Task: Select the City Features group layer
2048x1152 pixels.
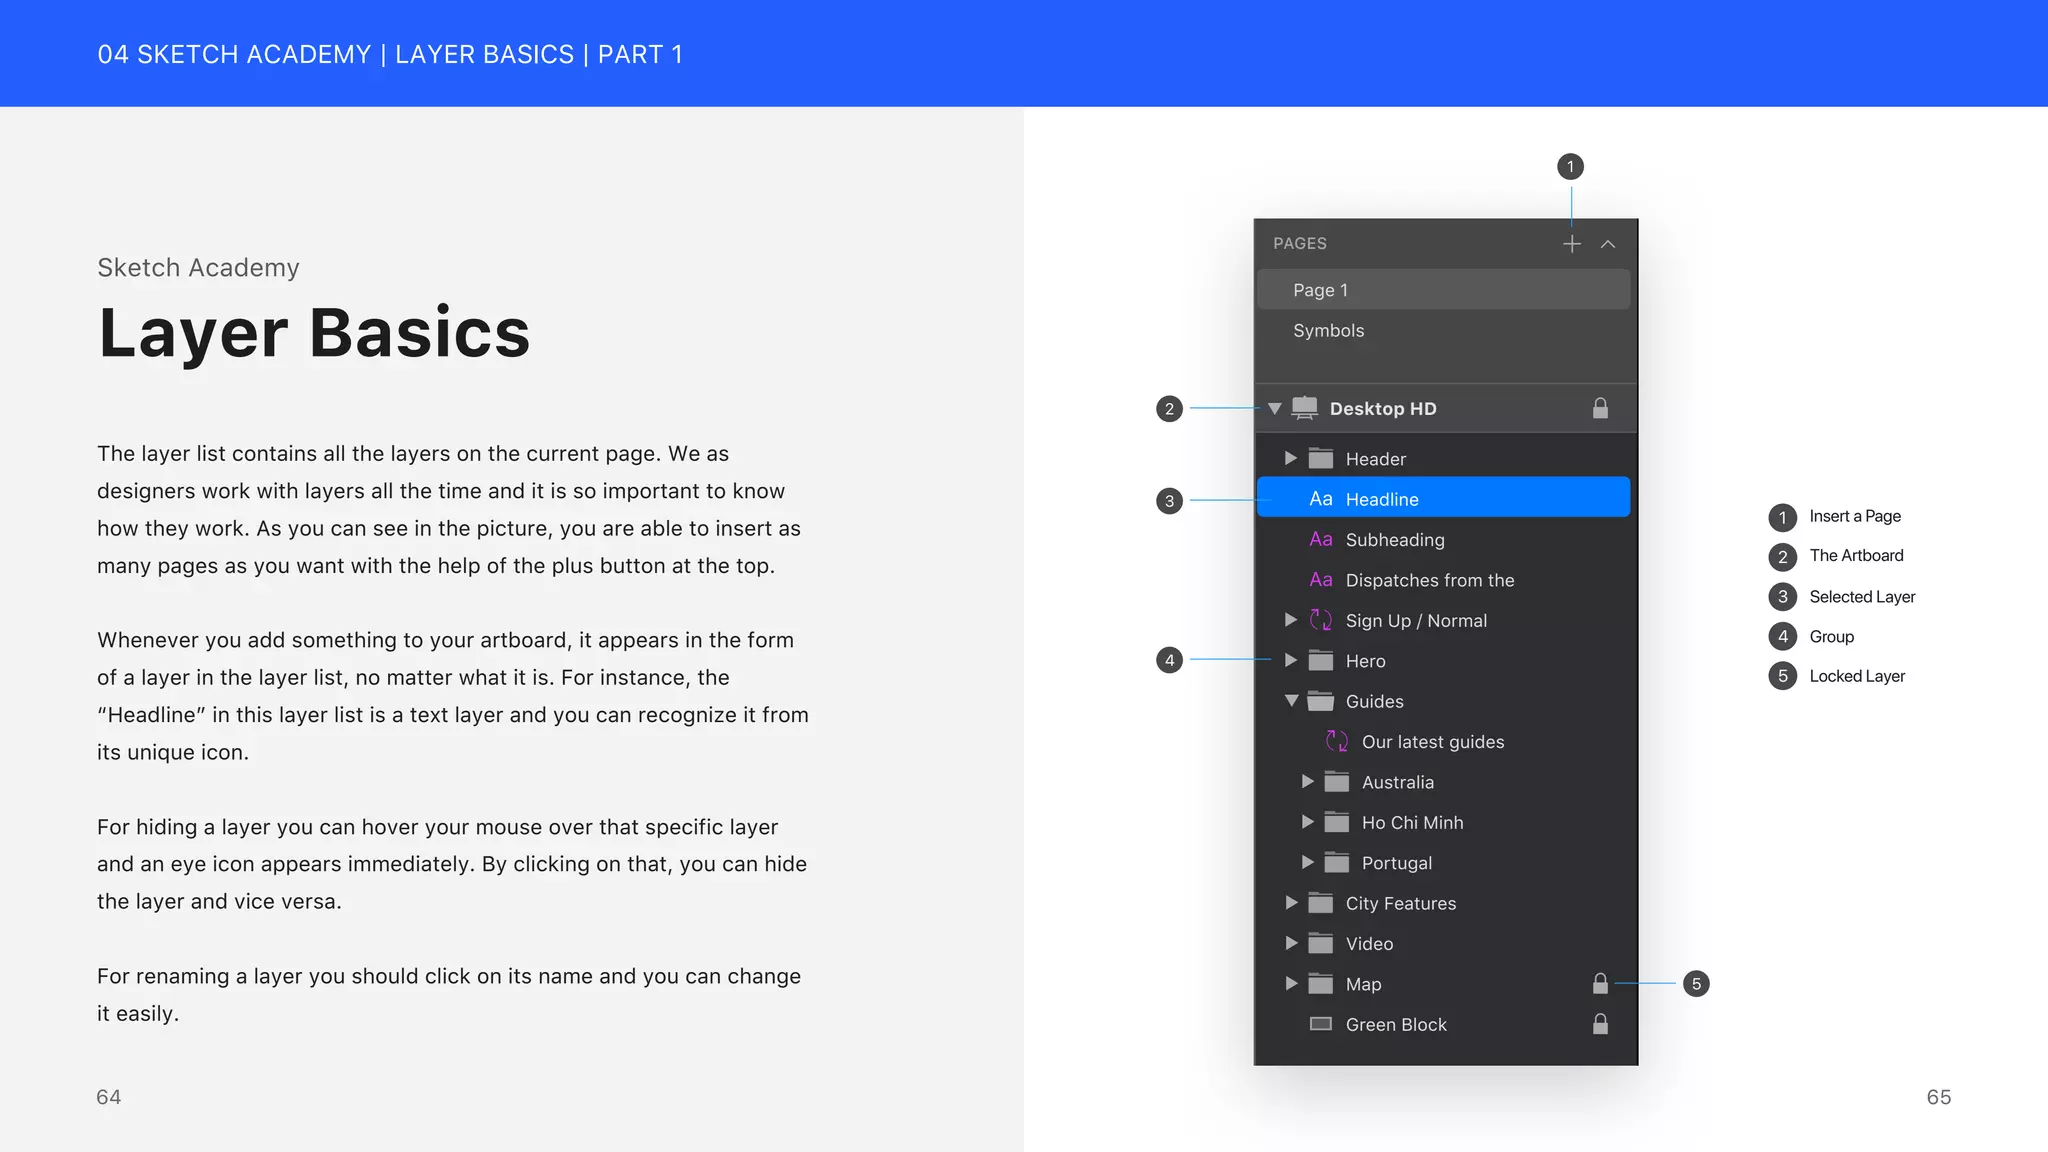Action: coord(1400,903)
